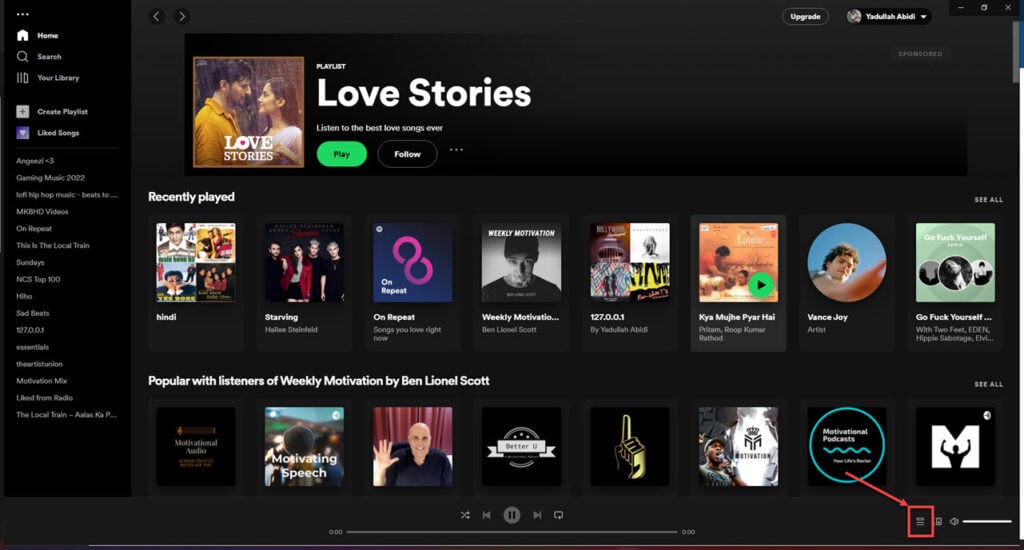1024x550 pixels.
Task: Adjust the volume slider
Action: click(987, 521)
